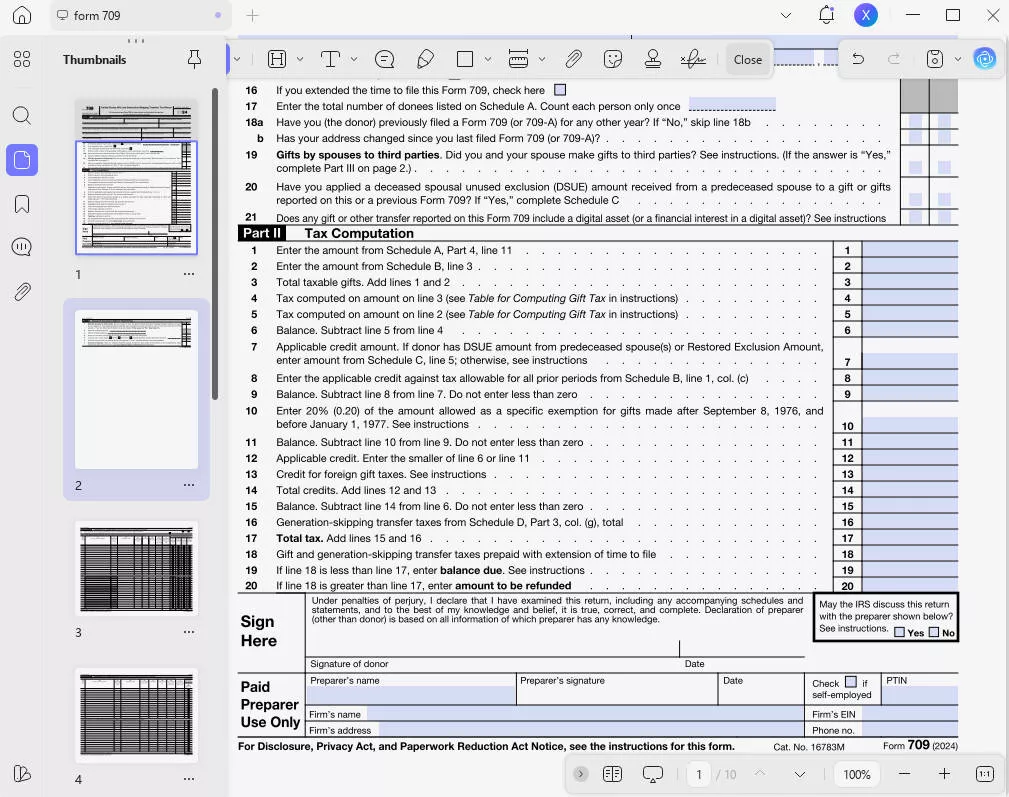Switch to the form 709 tab
Viewport: 1009px width, 797px height.
click(136, 16)
